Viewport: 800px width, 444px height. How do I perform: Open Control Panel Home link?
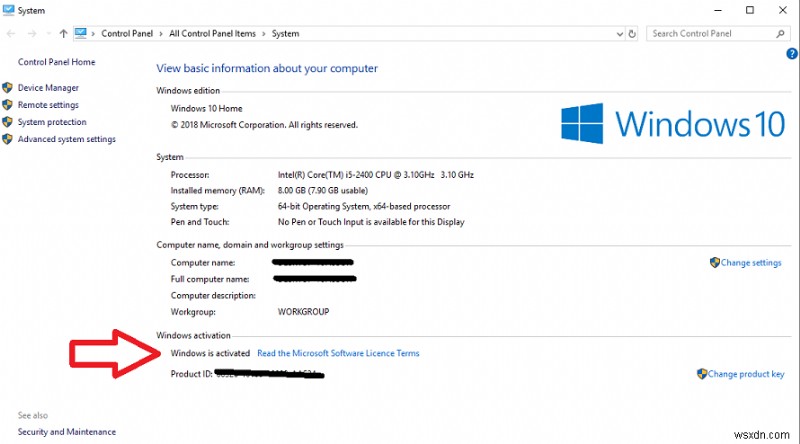pos(57,62)
